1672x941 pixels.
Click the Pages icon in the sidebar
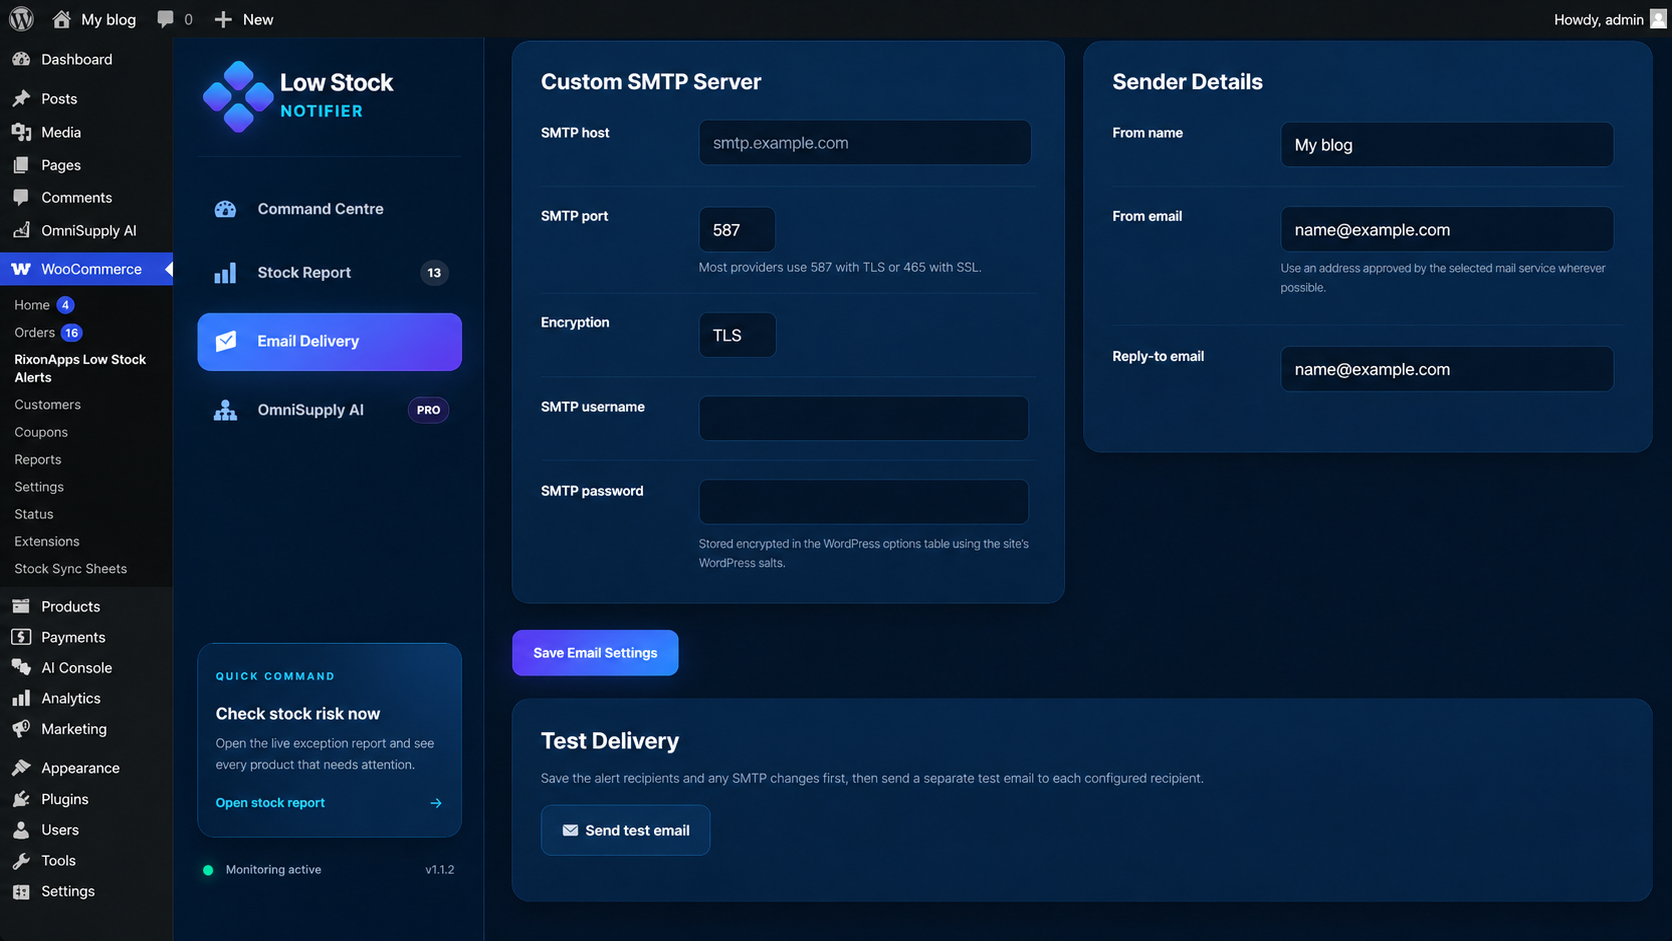[21, 164]
